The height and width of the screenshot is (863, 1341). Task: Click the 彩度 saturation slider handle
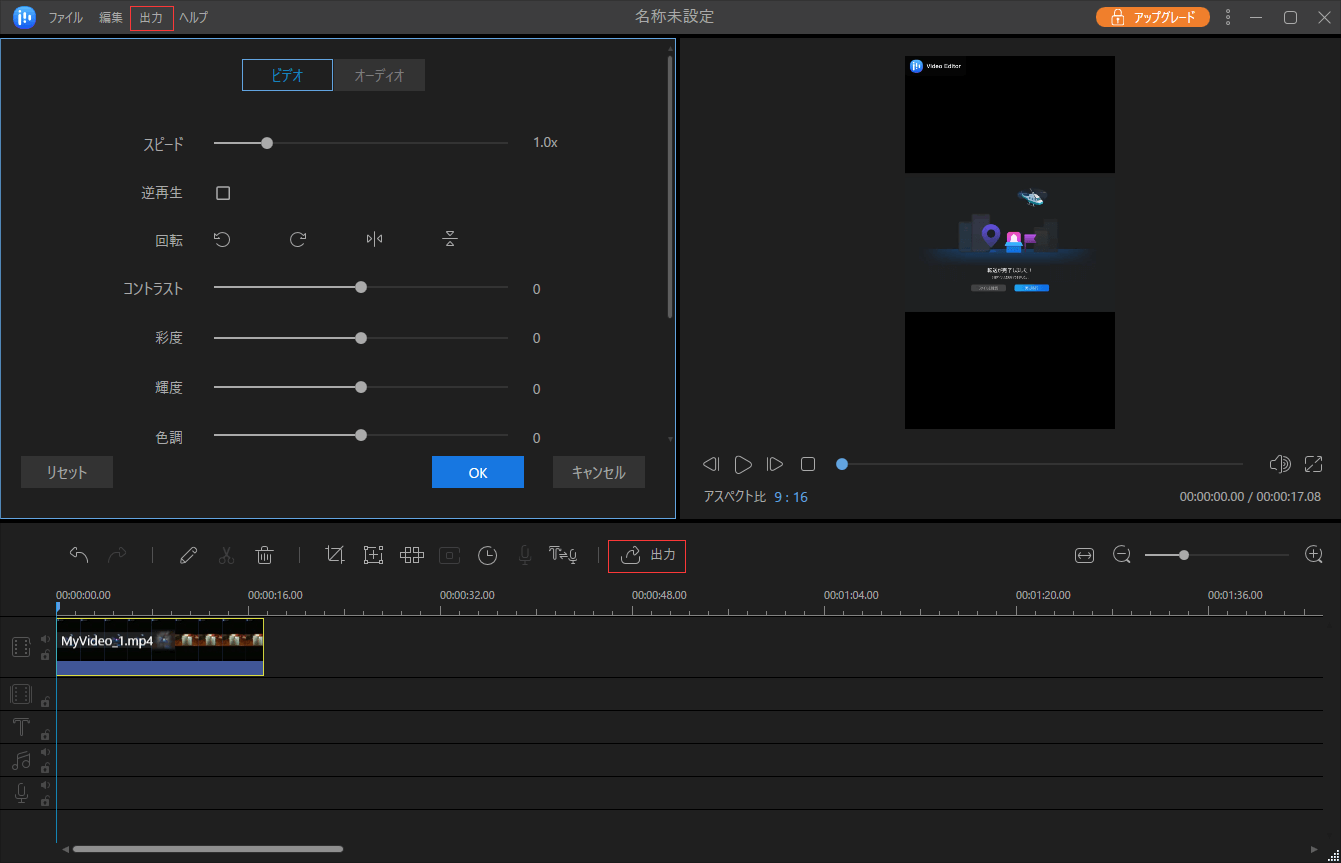361,337
